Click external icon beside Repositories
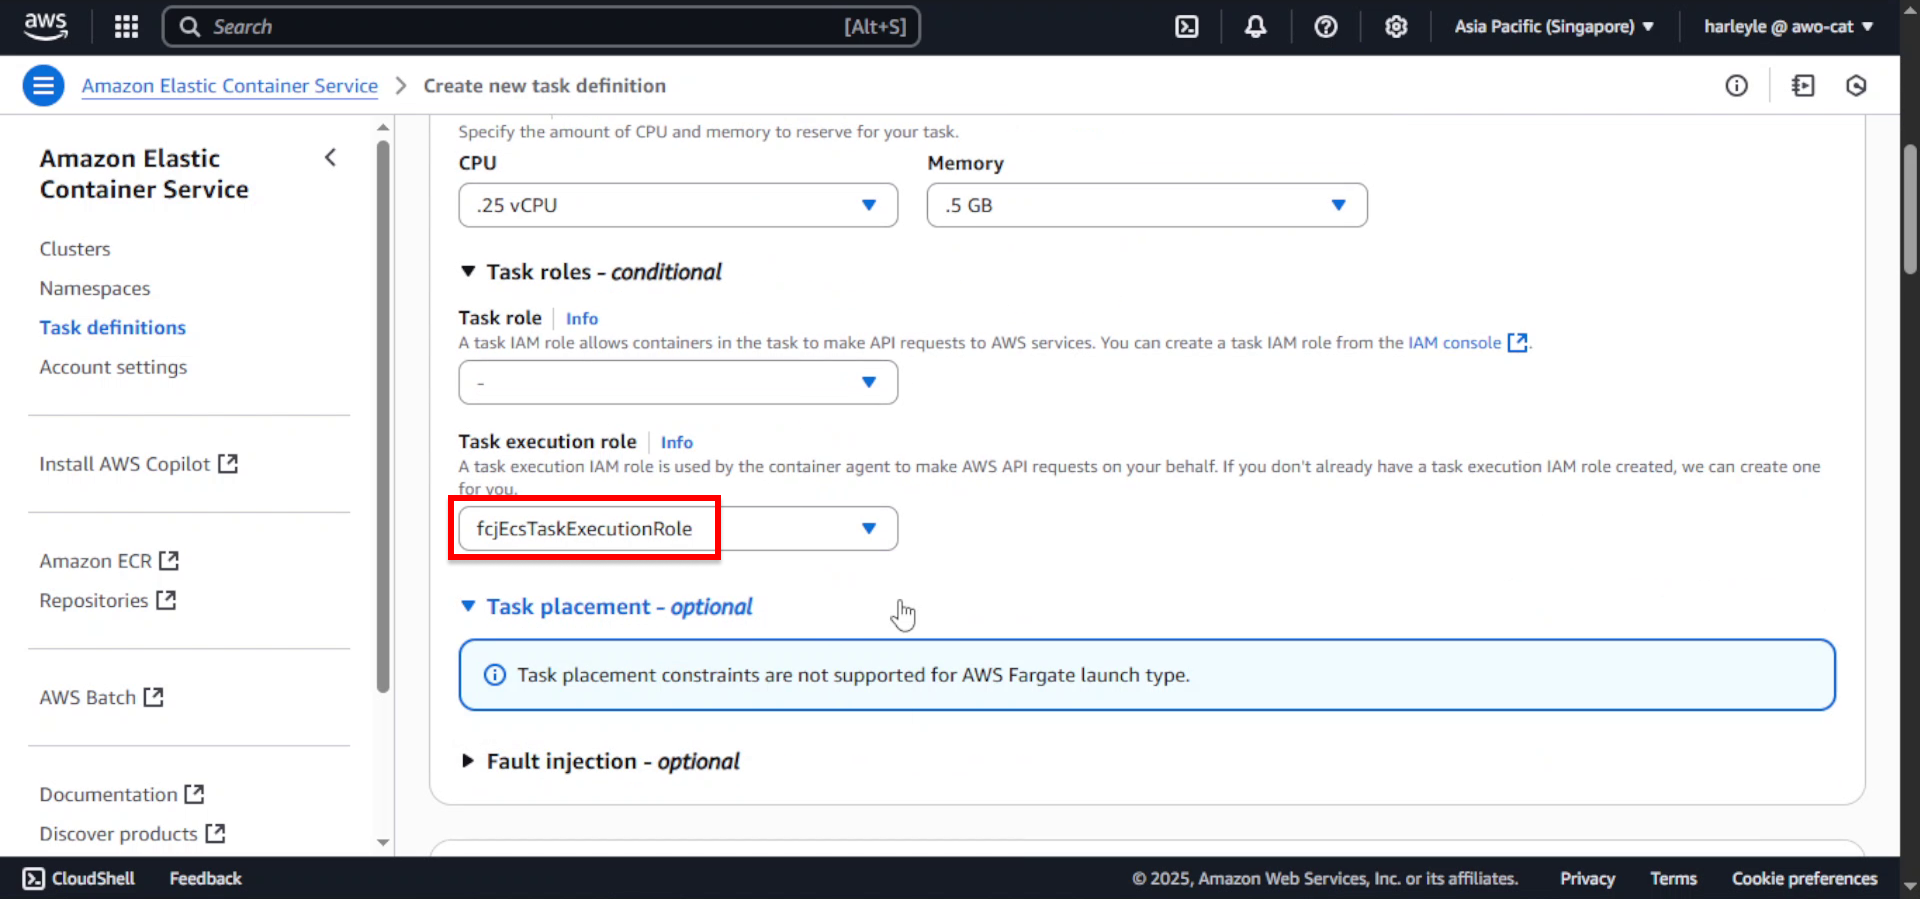Screen dimensions: 1920x899 [166, 600]
